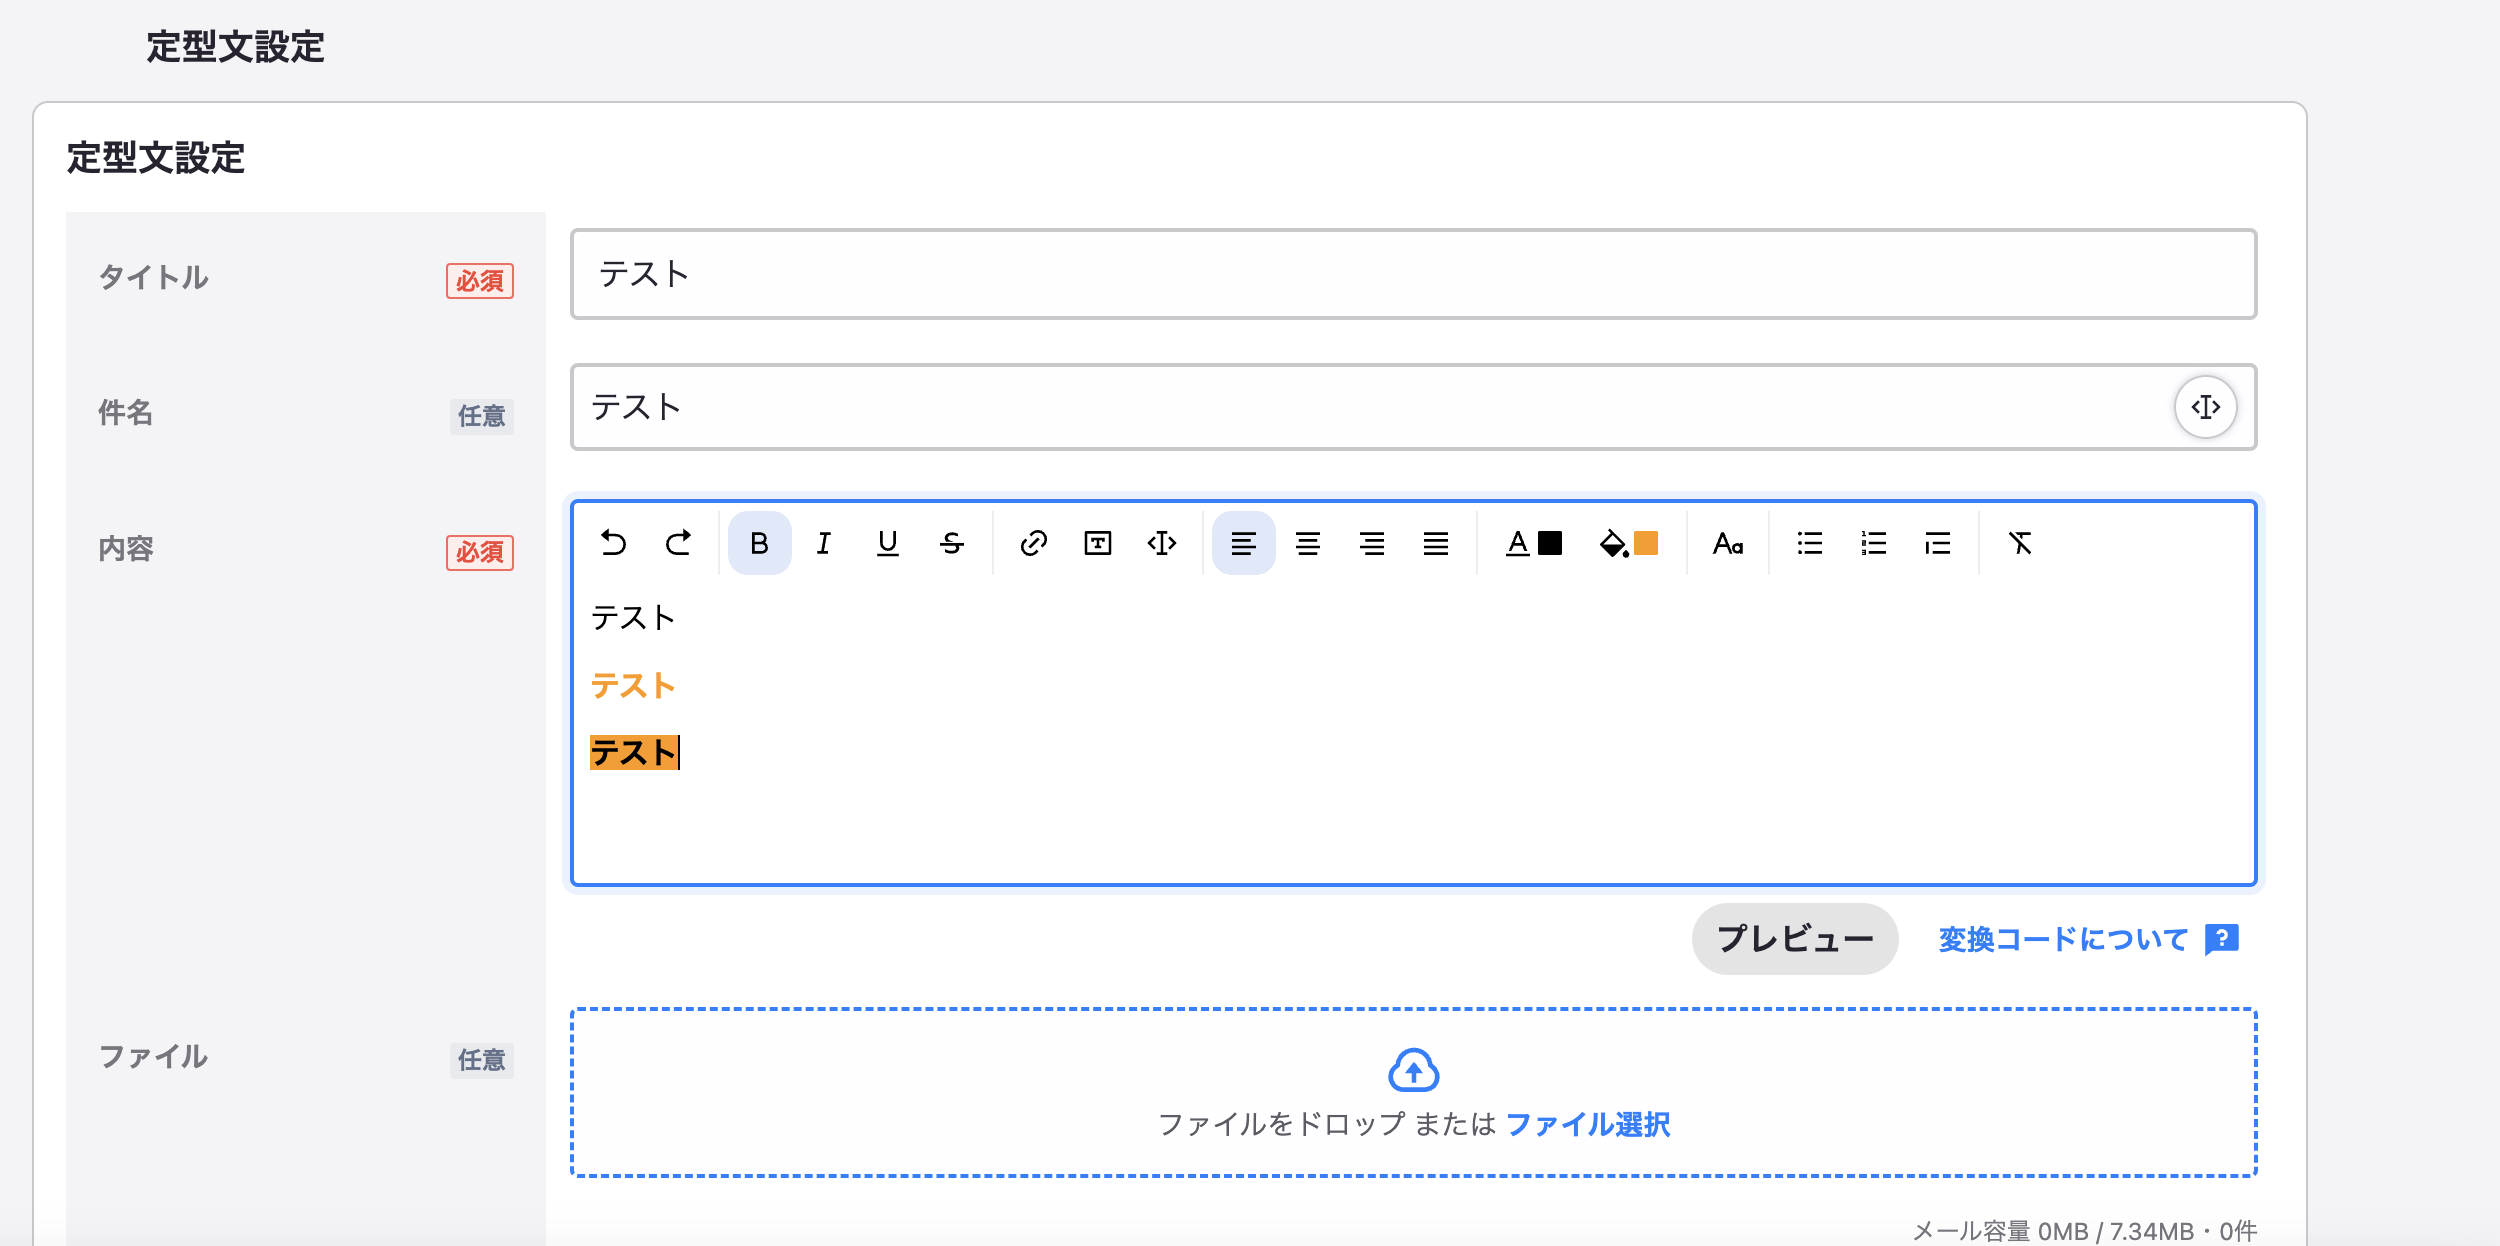Insert text box template icon

(1098, 543)
